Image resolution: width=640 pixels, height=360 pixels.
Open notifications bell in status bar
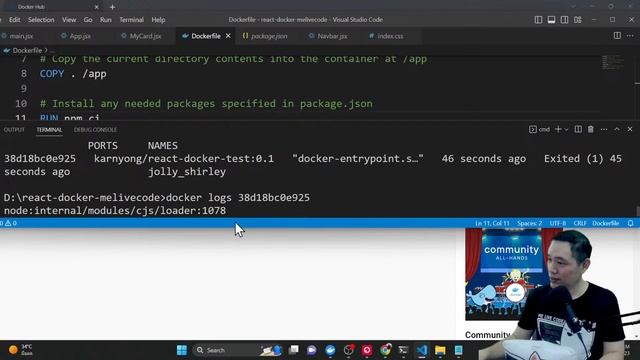631,223
